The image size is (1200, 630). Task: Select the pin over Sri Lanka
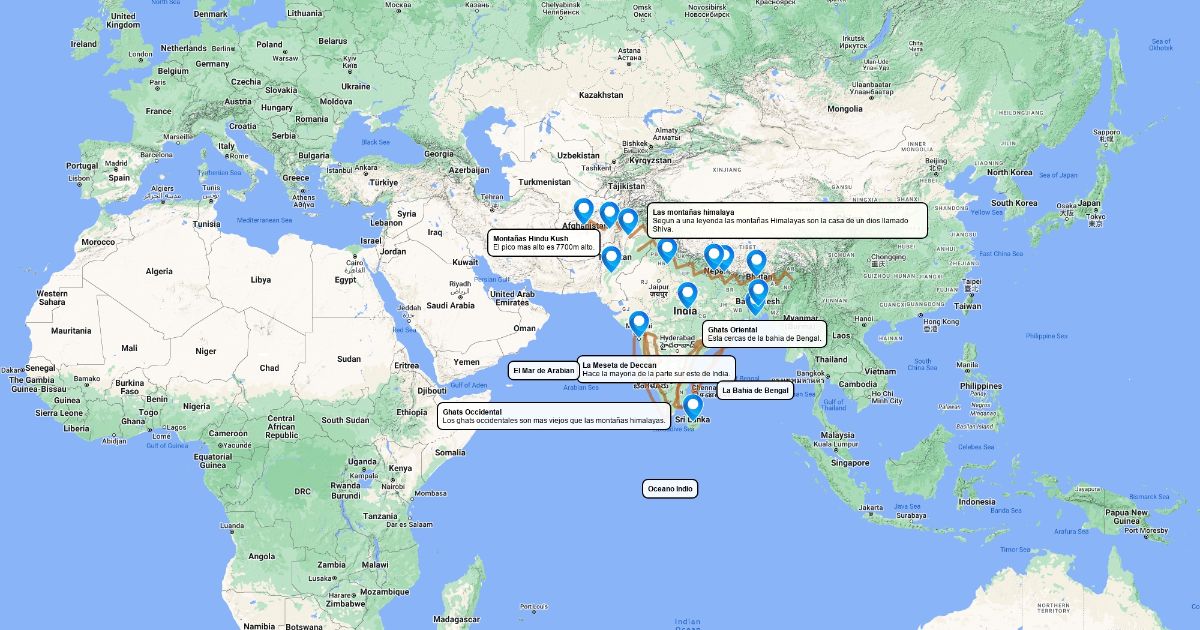pos(692,407)
